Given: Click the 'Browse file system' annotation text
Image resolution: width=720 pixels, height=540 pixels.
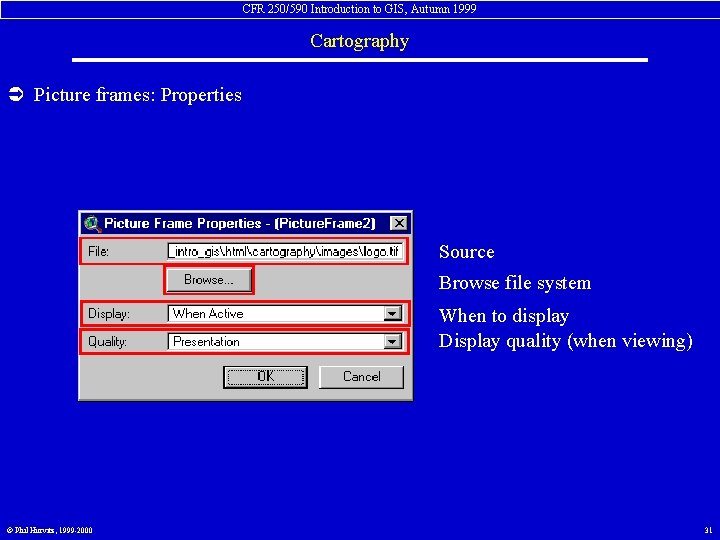Looking at the screenshot, I should click(515, 283).
